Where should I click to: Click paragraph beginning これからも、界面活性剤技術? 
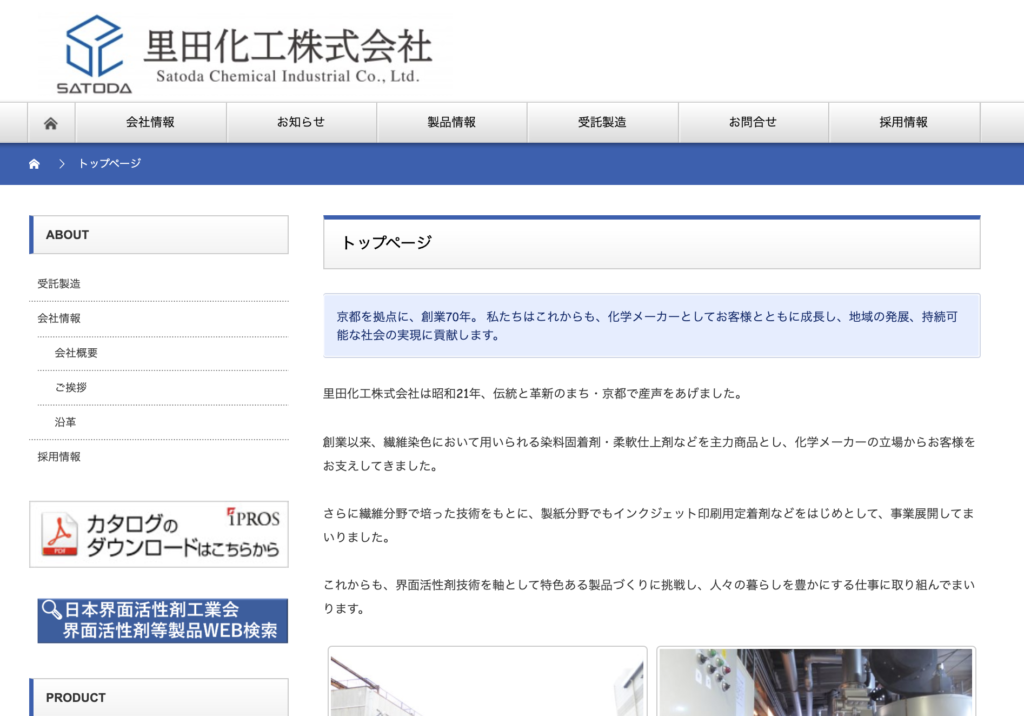[x=649, y=596]
